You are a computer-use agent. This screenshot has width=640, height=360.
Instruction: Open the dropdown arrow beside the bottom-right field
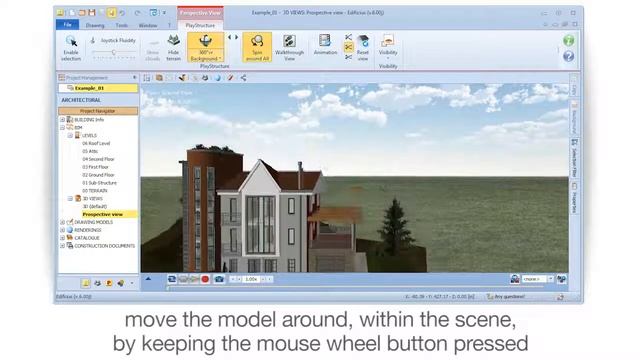click(x=551, y=279)
